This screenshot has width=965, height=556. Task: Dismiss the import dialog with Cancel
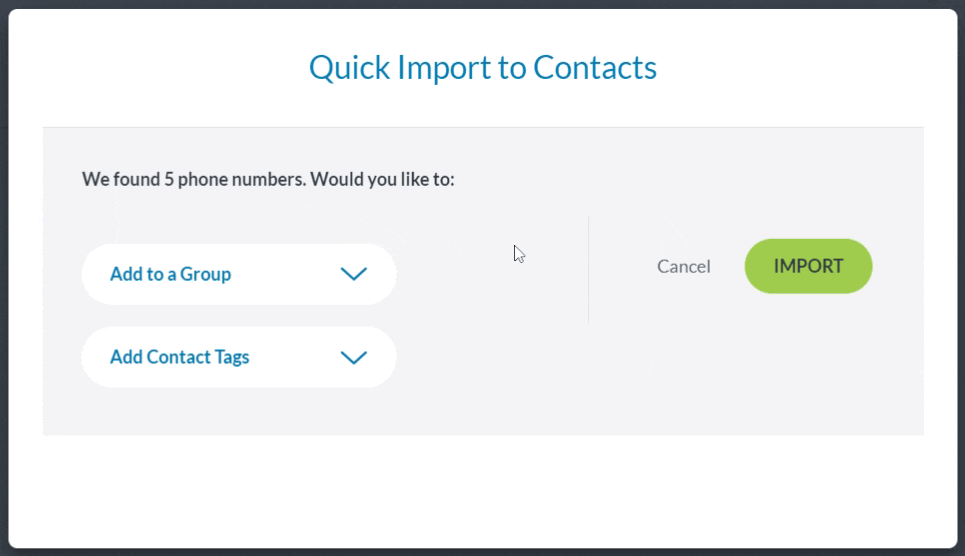tap(683, 266)
